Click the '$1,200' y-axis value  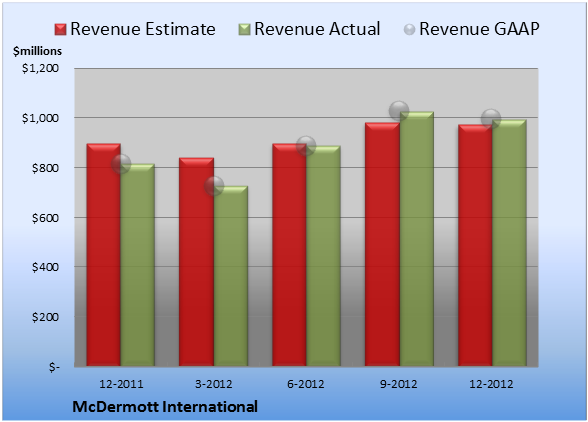[x=40, y=68]
